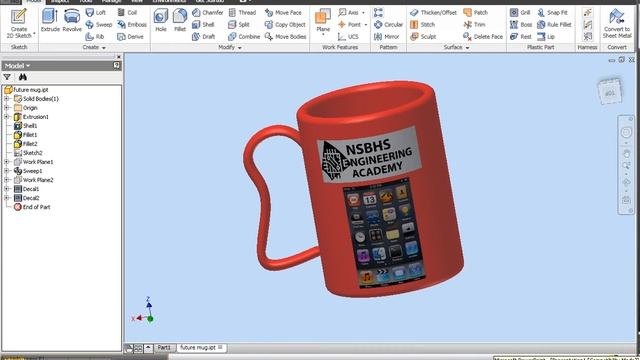Select the Shell tool

point(203,24)
